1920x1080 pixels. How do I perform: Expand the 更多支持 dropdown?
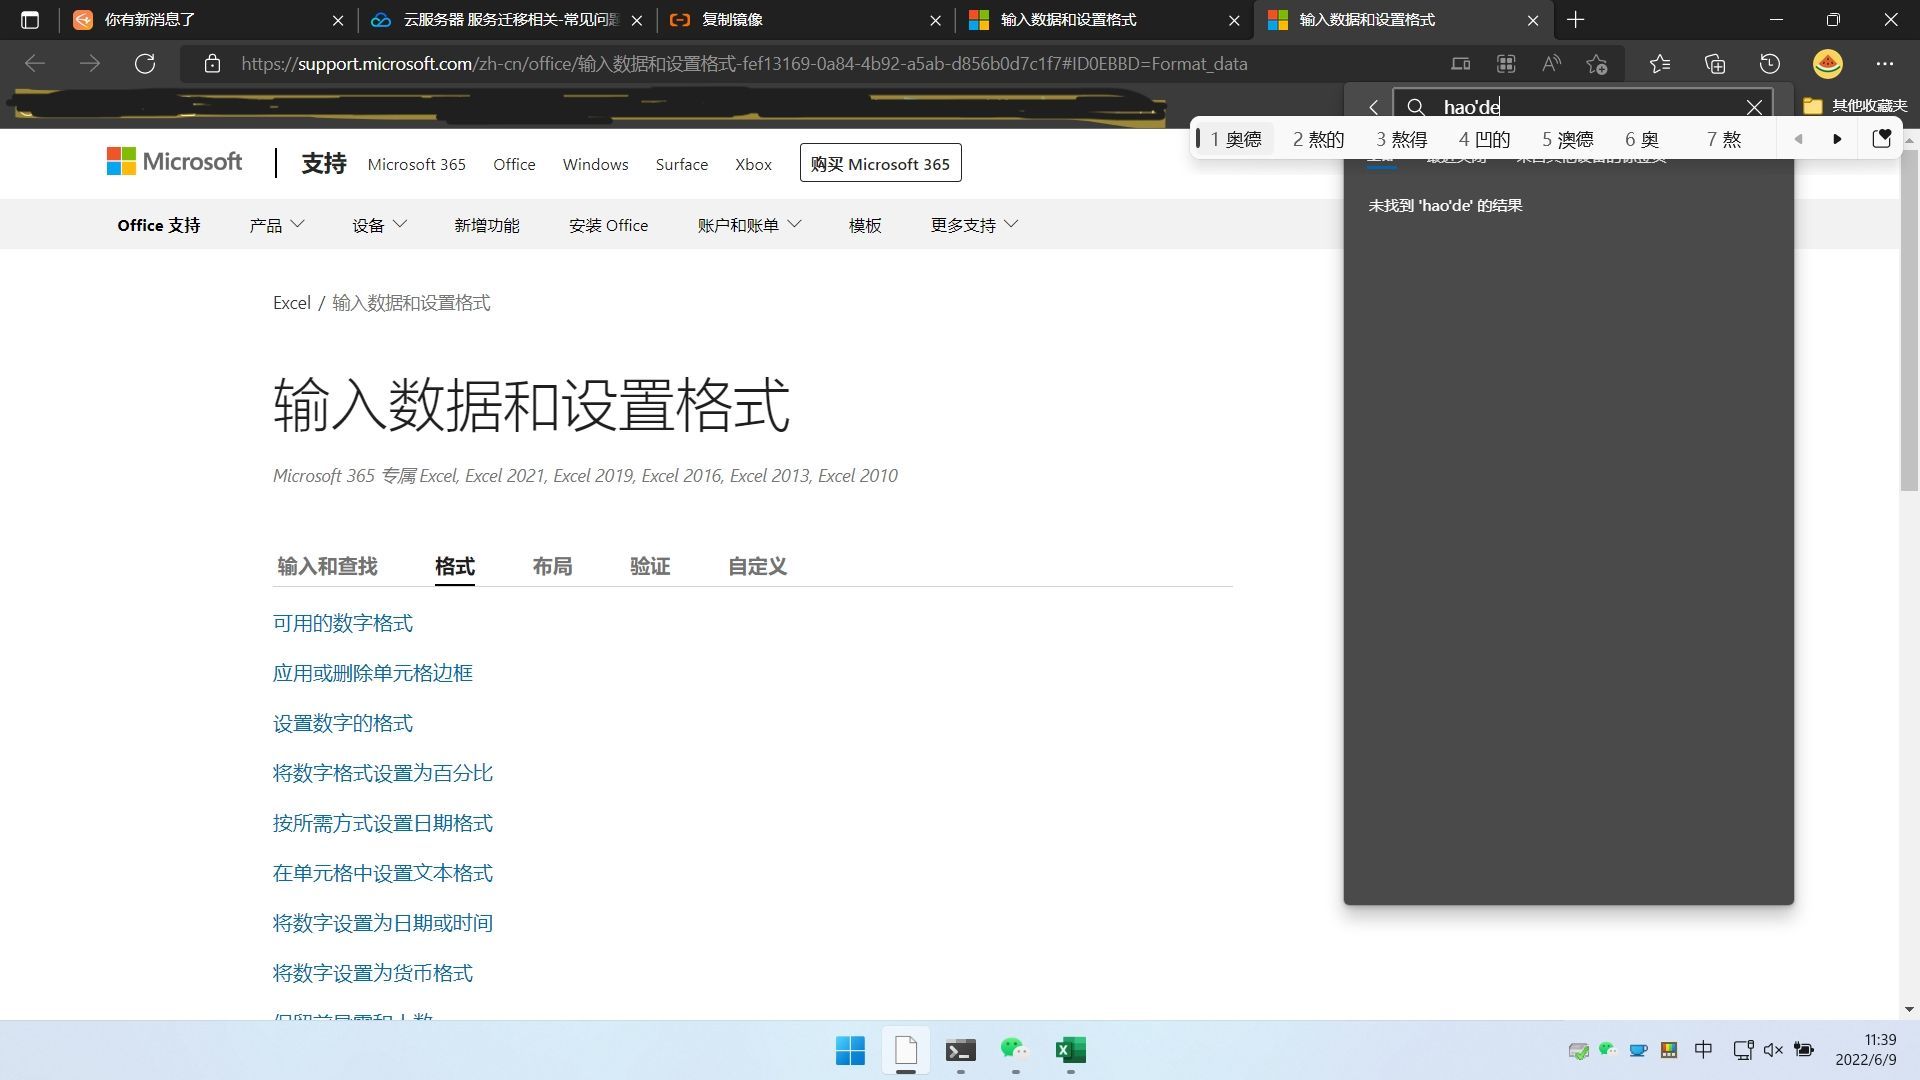pyautogui.click(x=973, y=225)
